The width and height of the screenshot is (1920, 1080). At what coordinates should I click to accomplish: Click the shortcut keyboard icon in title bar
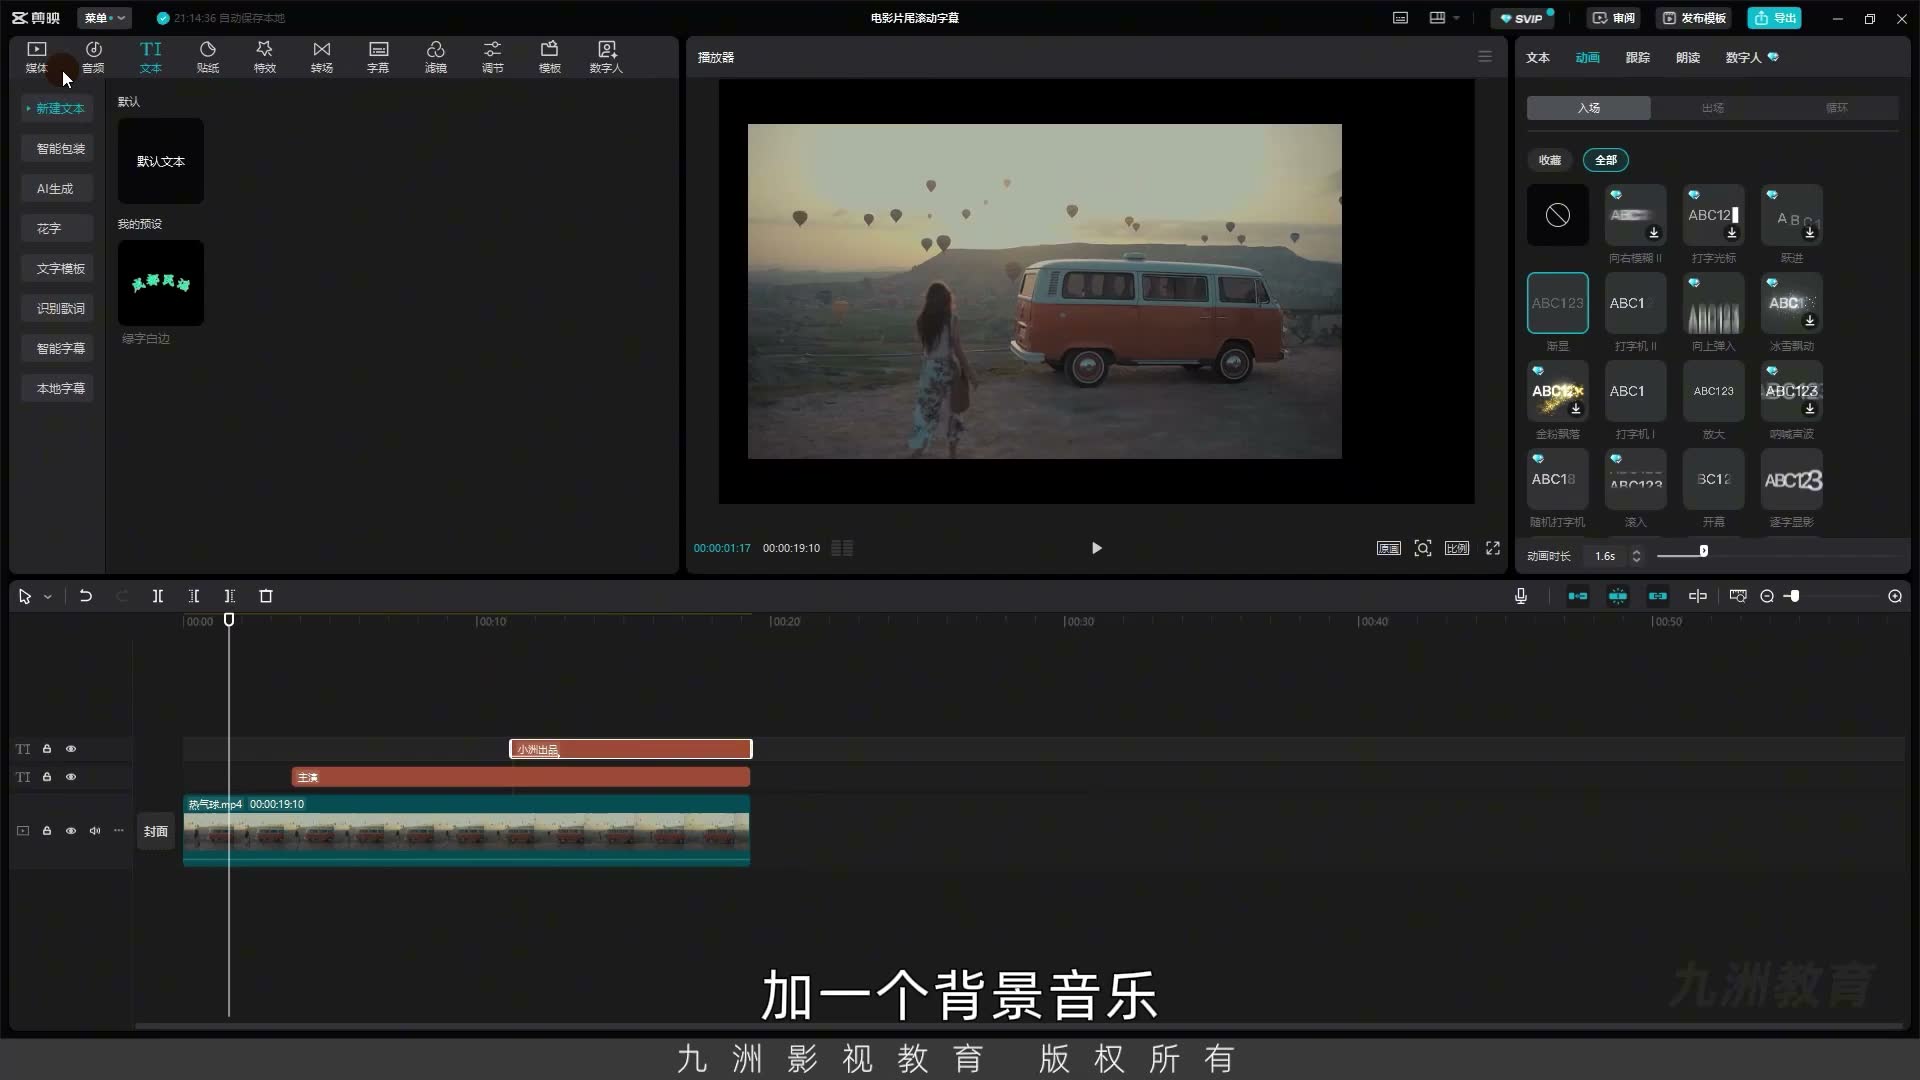tap(1401, 18)
